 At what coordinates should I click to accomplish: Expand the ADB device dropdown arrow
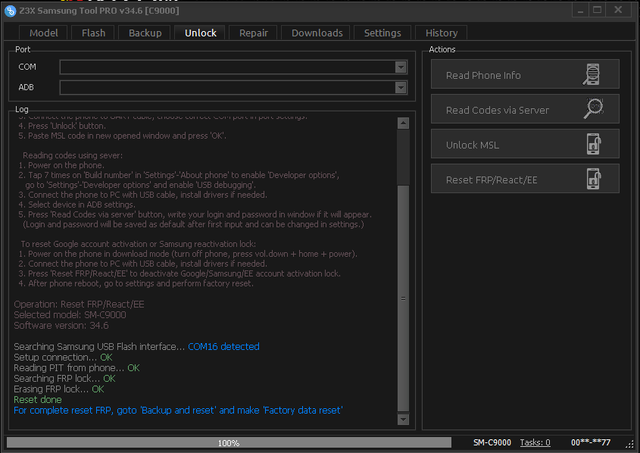401,87
